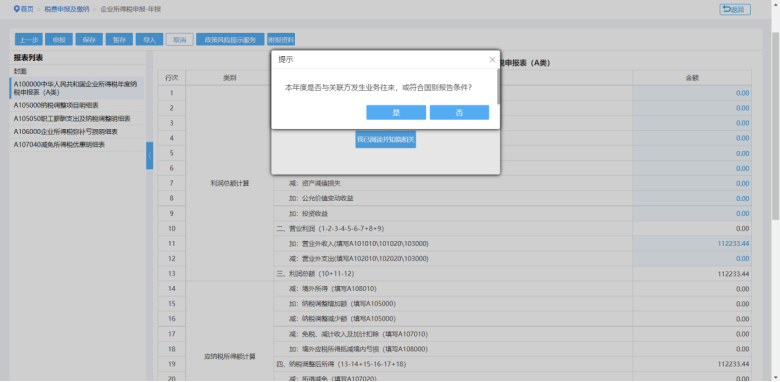
Task: Click the 报表列表 panel heading
Action: (x=28, y=58)
